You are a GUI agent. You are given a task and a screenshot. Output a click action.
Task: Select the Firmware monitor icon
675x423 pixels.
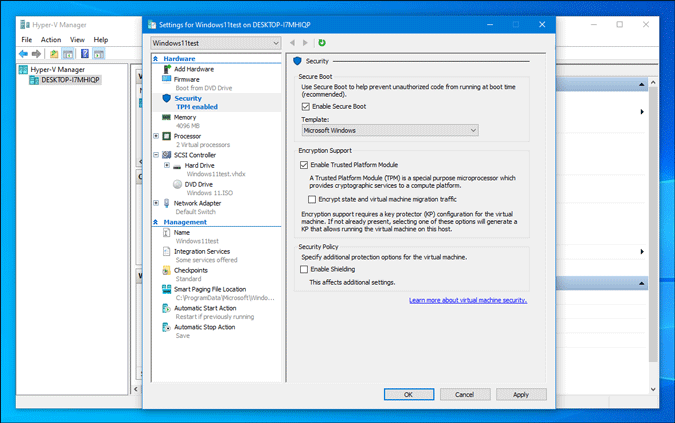pos(167,79)
